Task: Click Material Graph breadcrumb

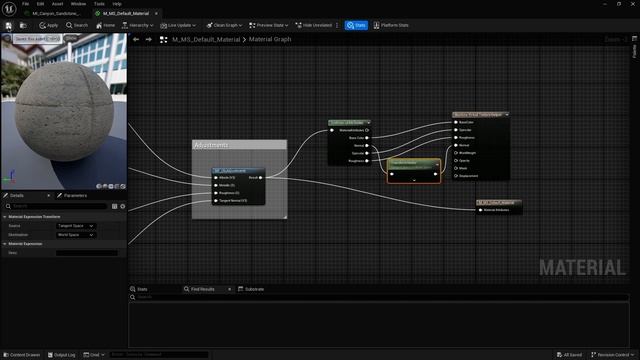Action: point(270,40)
